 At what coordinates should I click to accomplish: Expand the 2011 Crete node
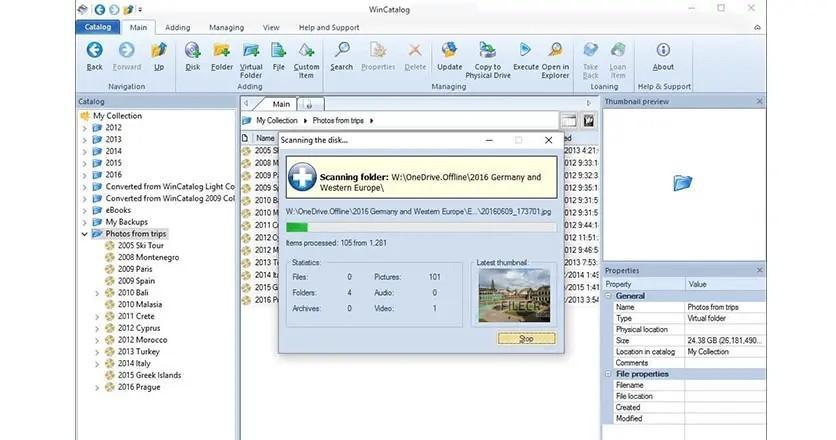[x=97, y=316]
